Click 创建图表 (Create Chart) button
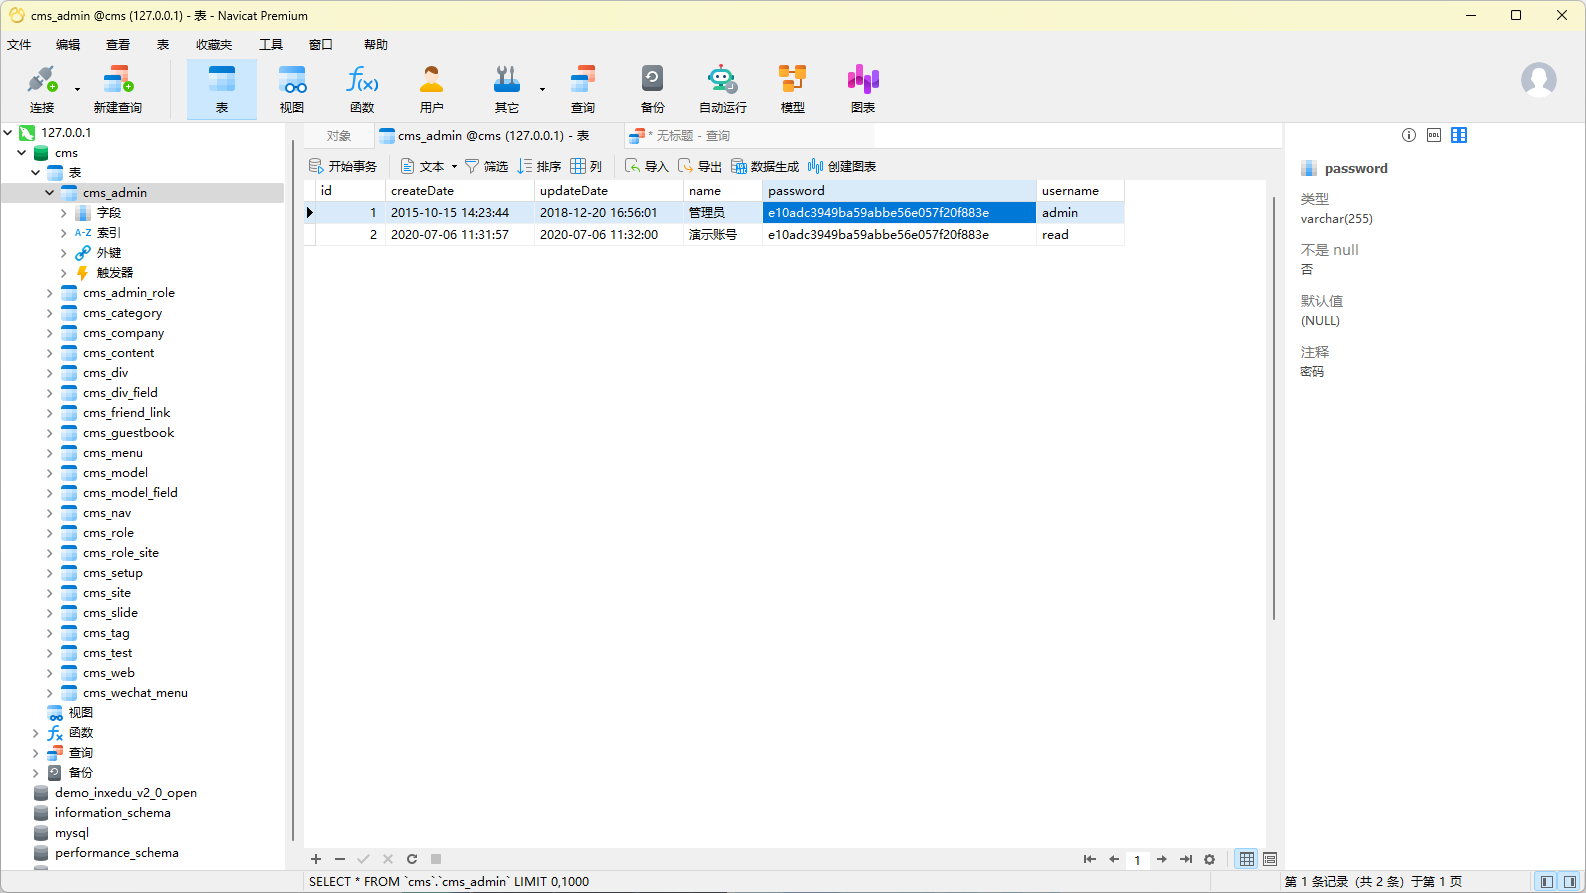This screenshot has height=893, width=1586. [x=842, y=166]
